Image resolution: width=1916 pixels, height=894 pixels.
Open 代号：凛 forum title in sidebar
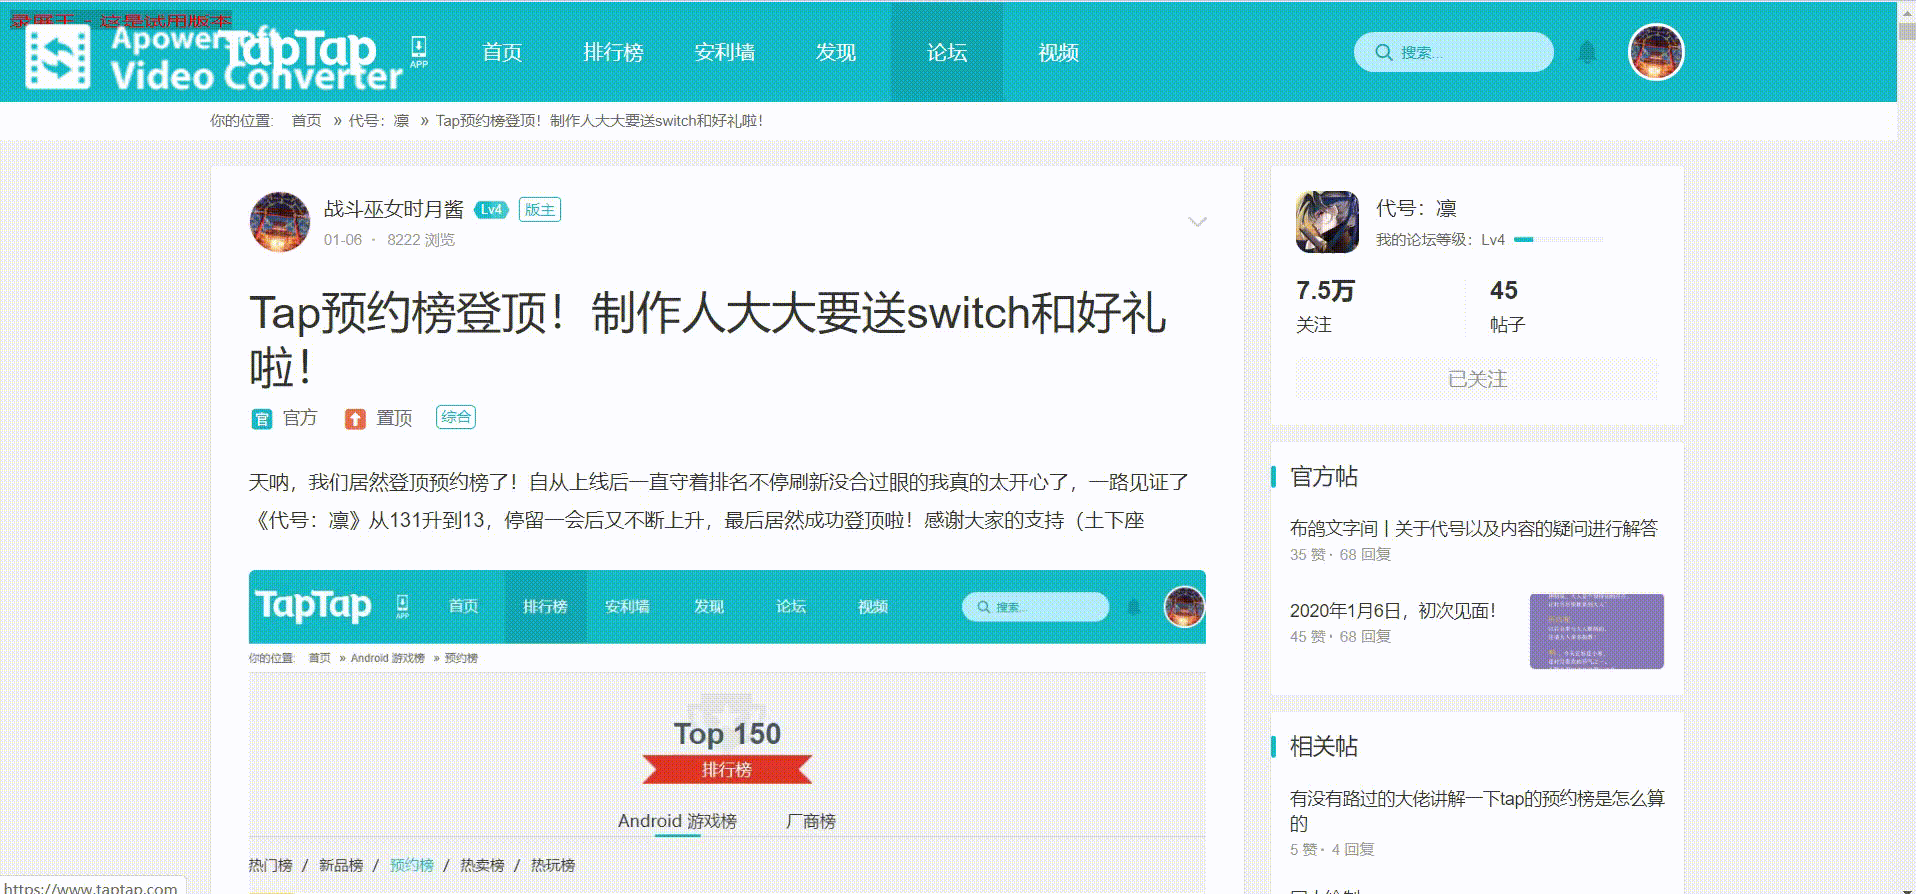[1416, 208]
